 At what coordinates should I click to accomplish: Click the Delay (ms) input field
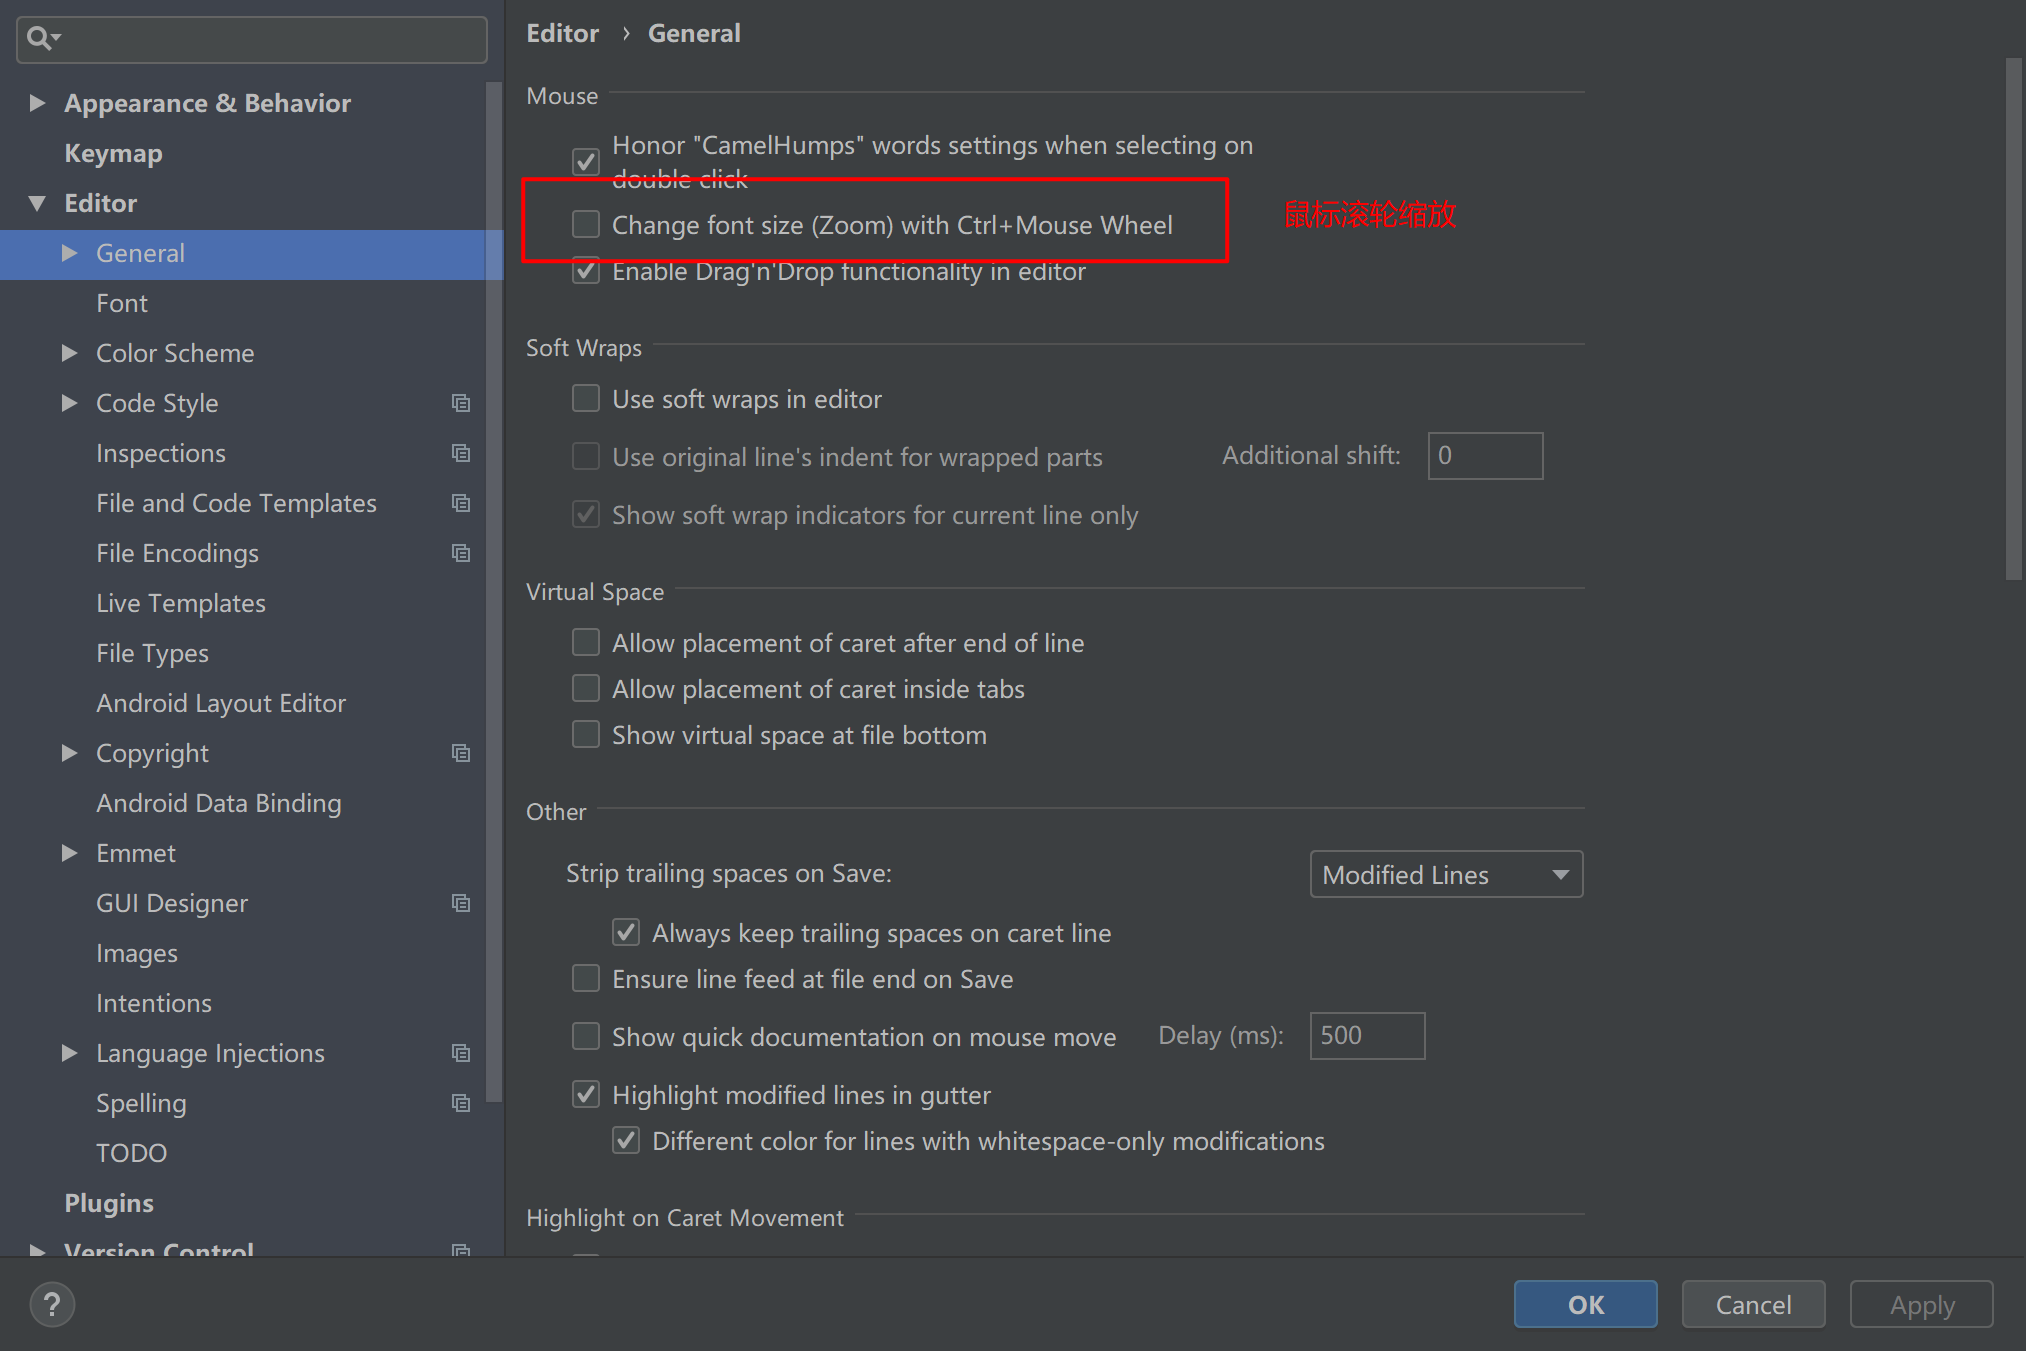pos(1366,1036)
